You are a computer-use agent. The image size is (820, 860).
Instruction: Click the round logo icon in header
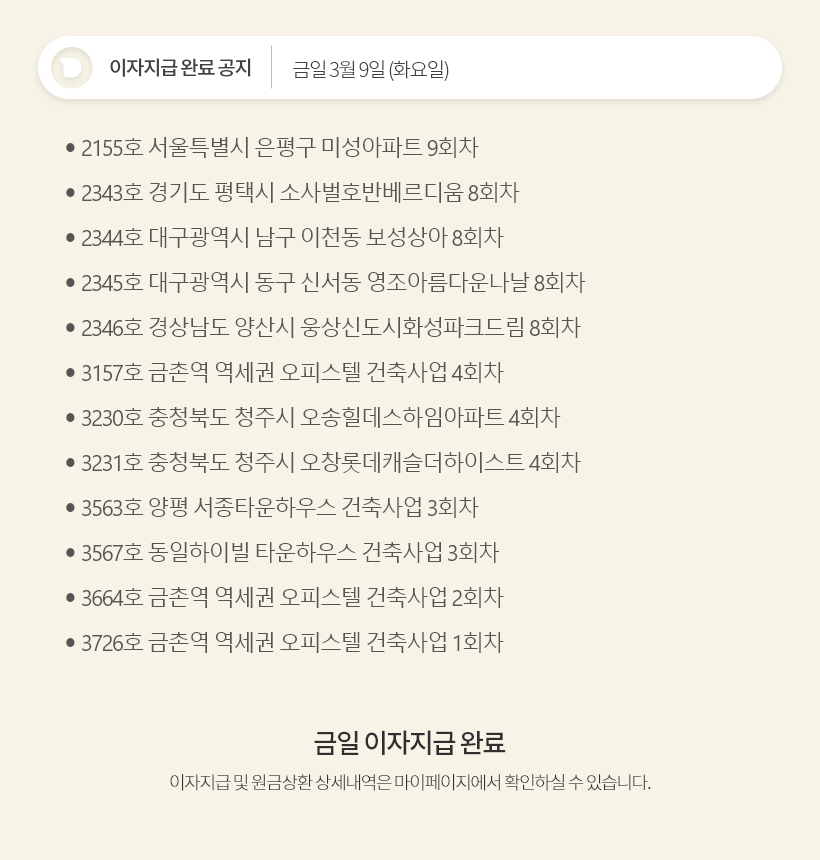pyautogui.click(x=72, y=68)
